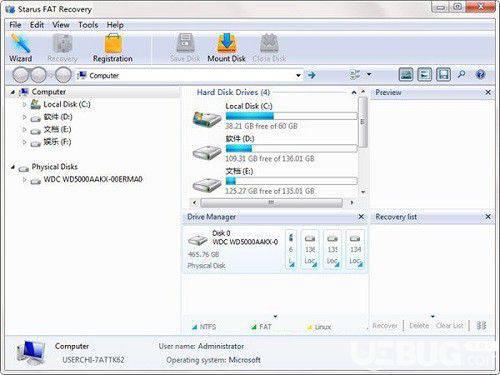Image resolution: width=500 pixels, height=375 pixels.
Task: Close the Drive Manager panel
Action: pos(361,217)
